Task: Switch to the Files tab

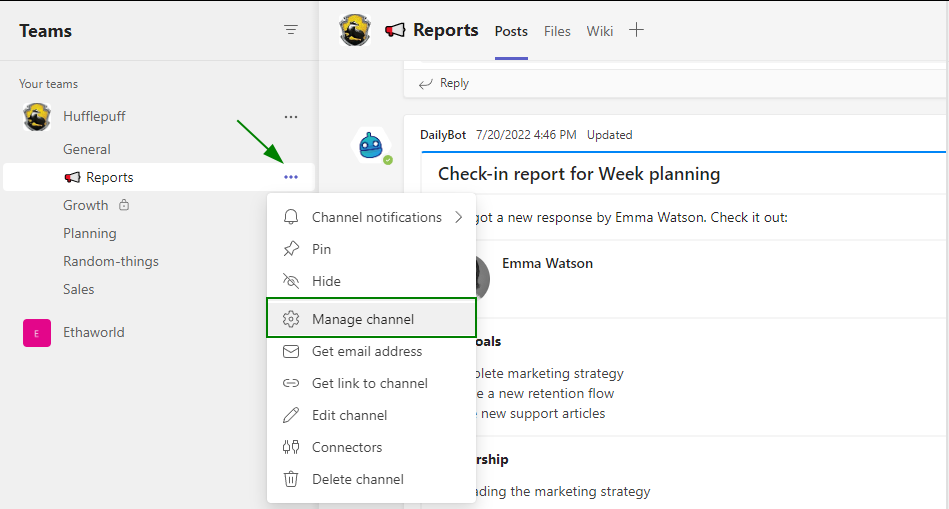Action: point(557,31)
